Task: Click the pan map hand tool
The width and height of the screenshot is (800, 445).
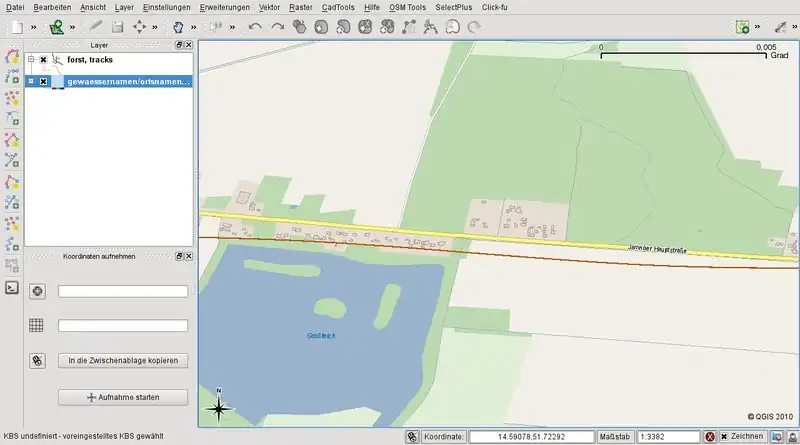Action: tap(178, 27)
